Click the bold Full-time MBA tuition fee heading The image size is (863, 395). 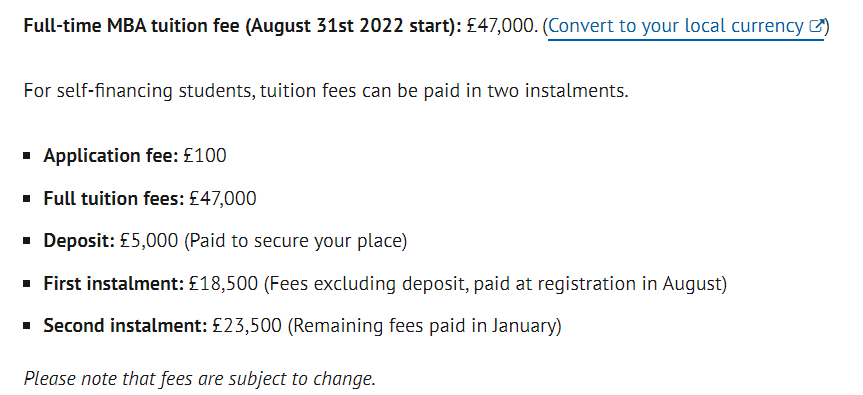point(243,26)
